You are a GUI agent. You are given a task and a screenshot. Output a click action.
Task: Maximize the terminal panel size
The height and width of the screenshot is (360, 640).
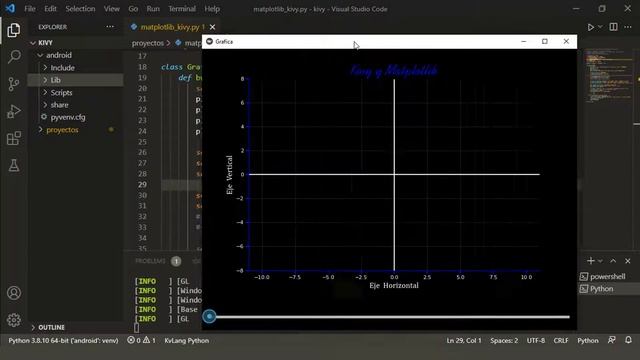pos(613,261)
